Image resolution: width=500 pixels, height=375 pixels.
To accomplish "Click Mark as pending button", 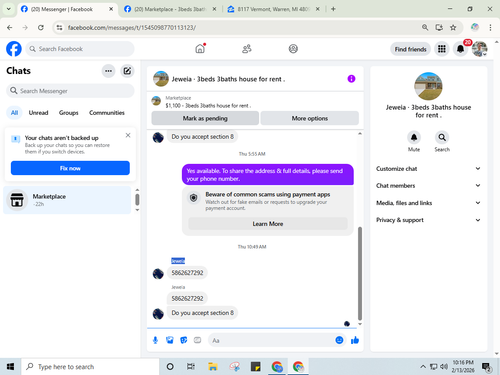I will pos(205,118).
